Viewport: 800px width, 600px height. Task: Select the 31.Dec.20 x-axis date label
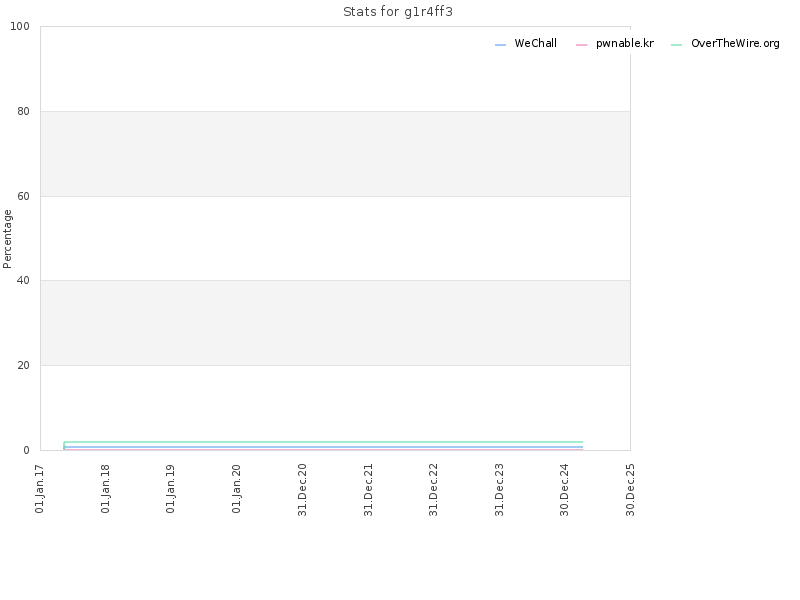point(302,490)
